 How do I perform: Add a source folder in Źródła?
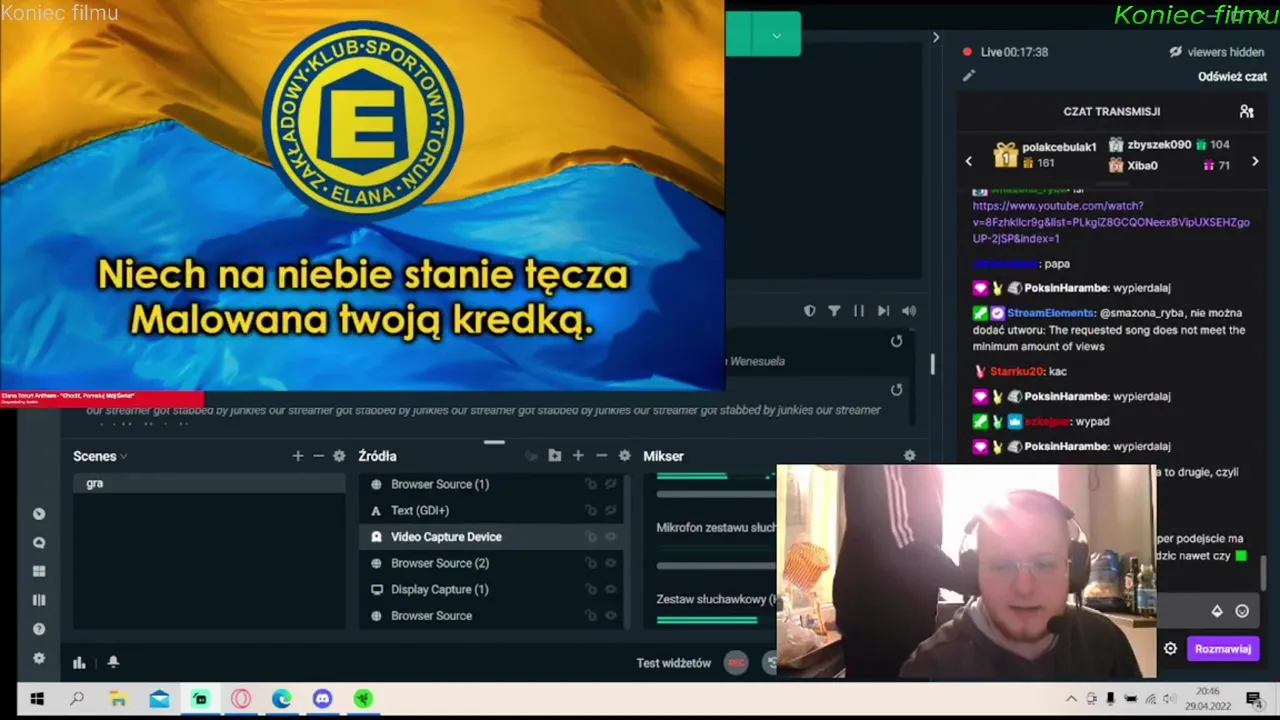click(x=555, y=456)
